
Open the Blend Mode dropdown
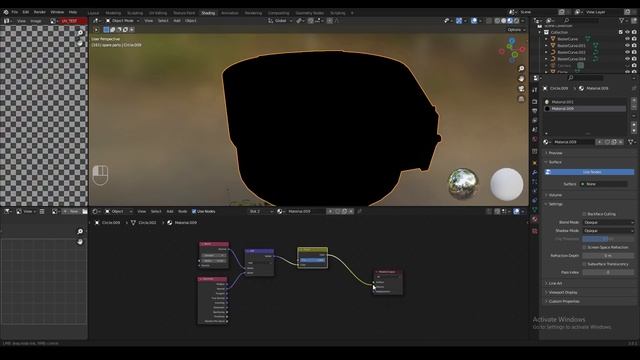click(608, 222)
